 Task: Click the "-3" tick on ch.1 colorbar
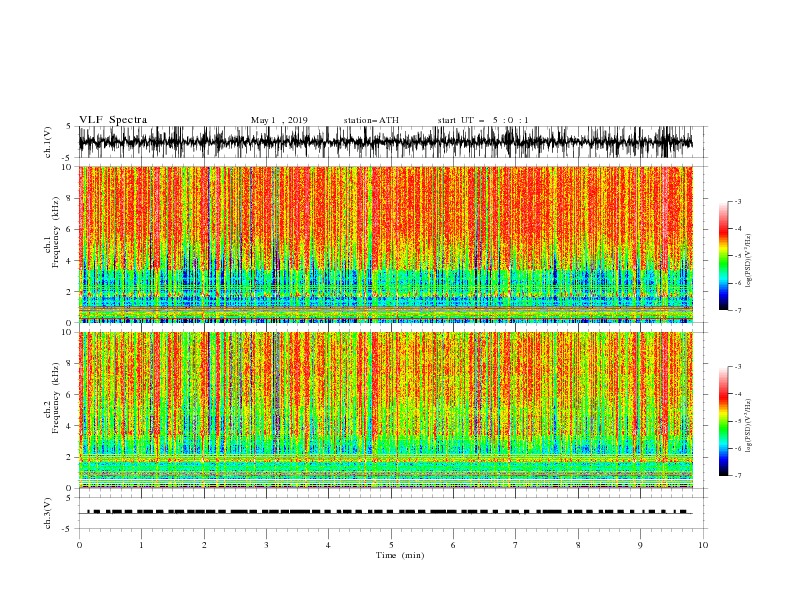738,201
